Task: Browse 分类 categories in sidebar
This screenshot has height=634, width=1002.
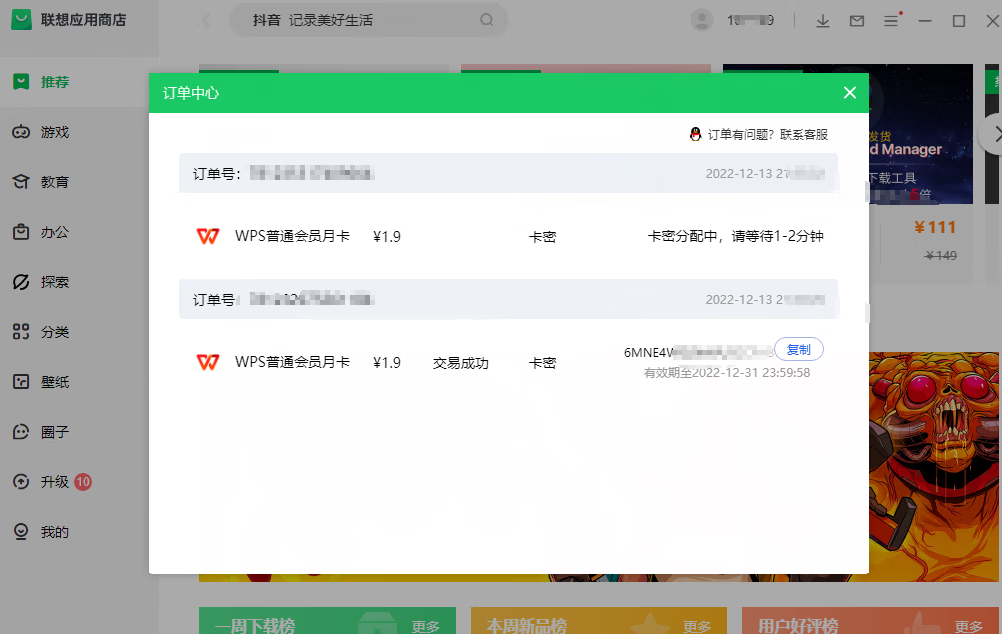Action: coord(55,332)
